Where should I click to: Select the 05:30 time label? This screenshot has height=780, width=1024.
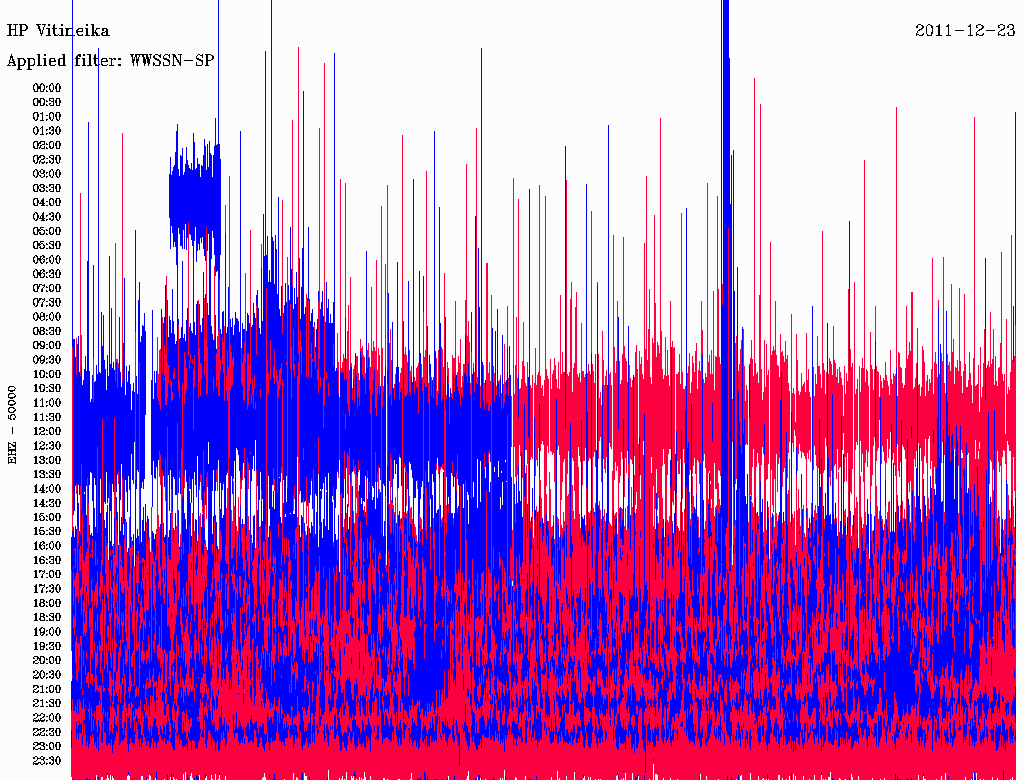tap(47, 245)
